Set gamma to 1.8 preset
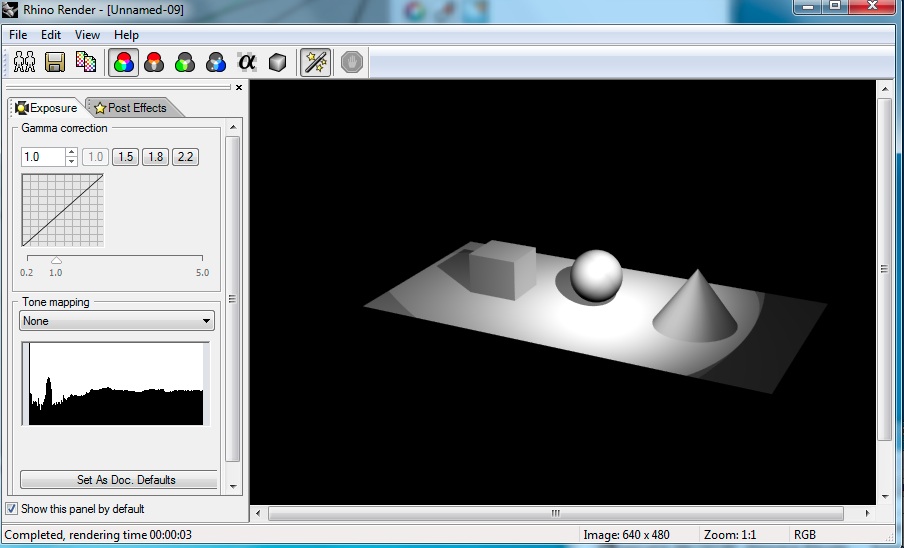This screenshot has width=904, height=548. (155, 157)
